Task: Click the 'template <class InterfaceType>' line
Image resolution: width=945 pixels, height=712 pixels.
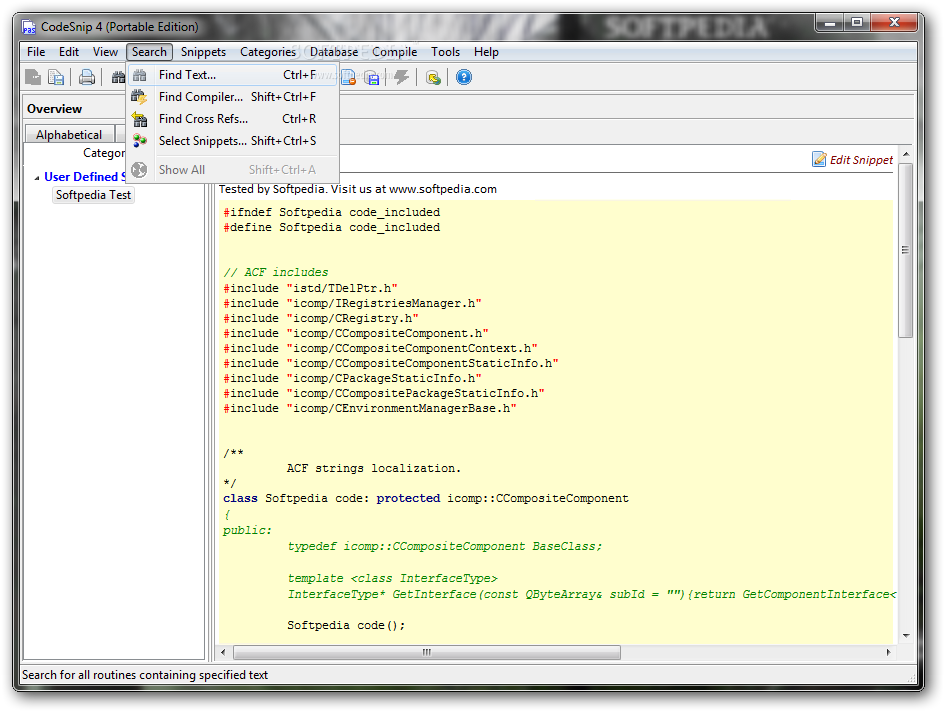Action: pos(392,578)
